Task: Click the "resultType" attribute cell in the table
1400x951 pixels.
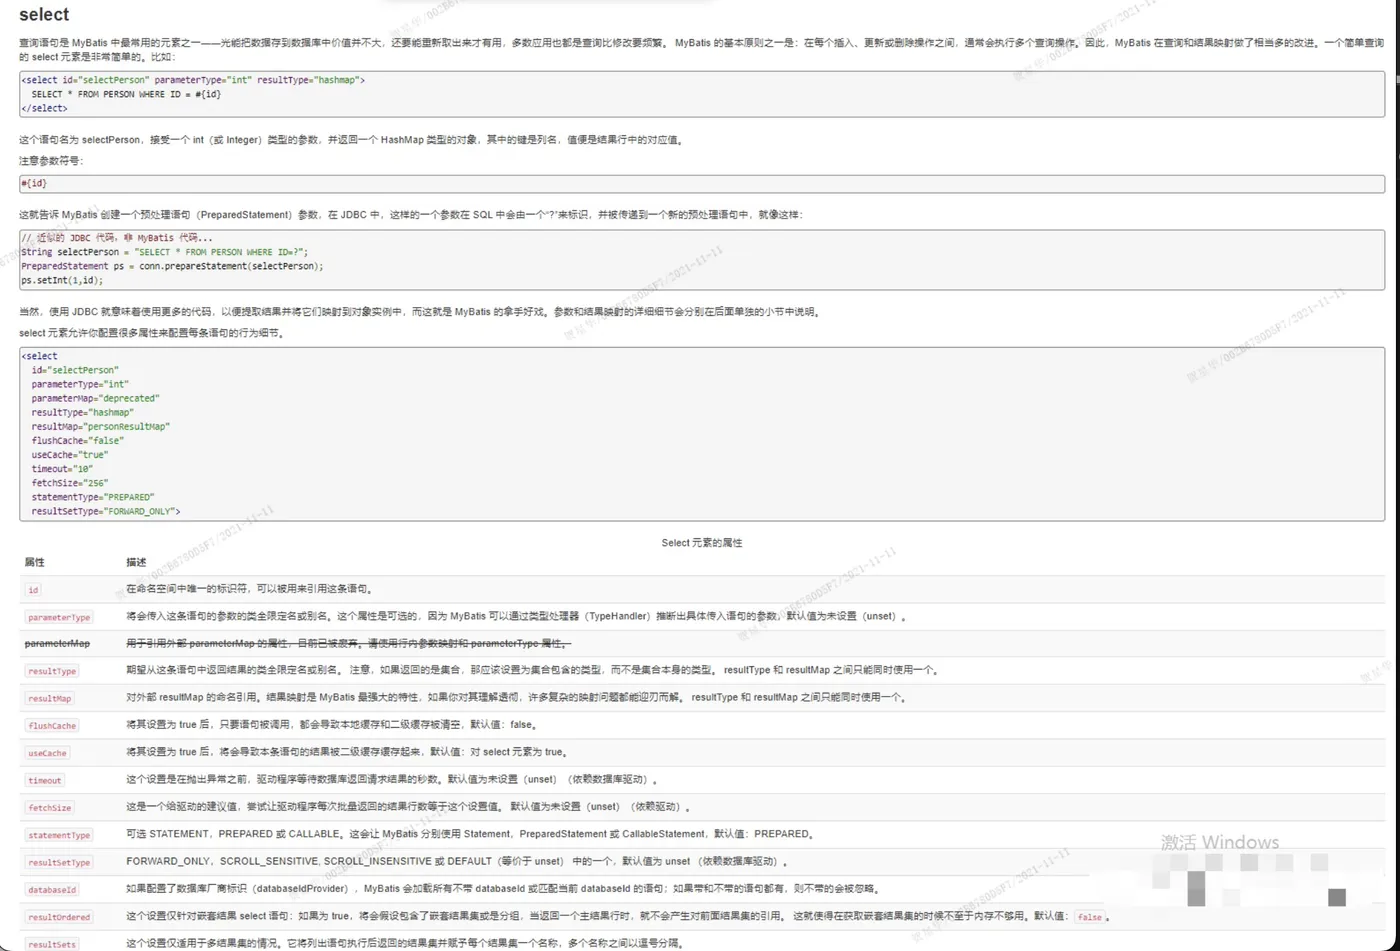Action: tap(52, 671)
